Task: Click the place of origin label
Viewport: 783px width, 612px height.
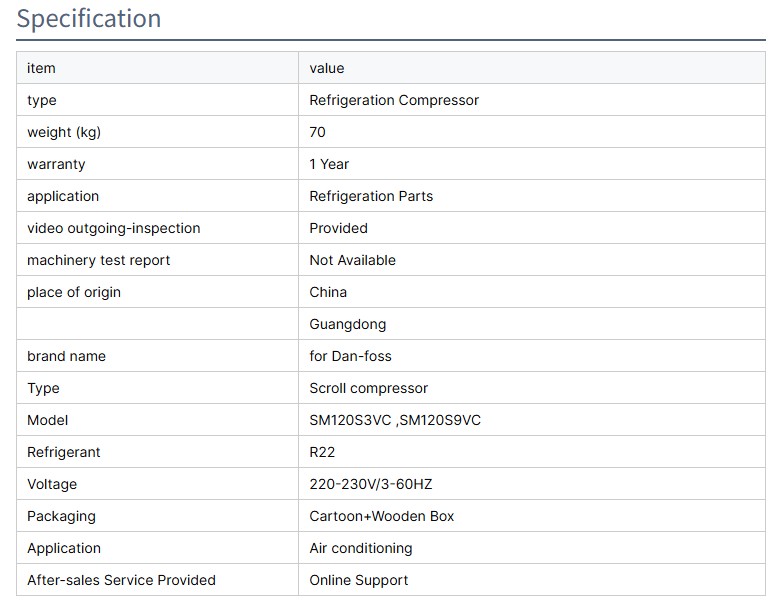Action: click(74, 292)
